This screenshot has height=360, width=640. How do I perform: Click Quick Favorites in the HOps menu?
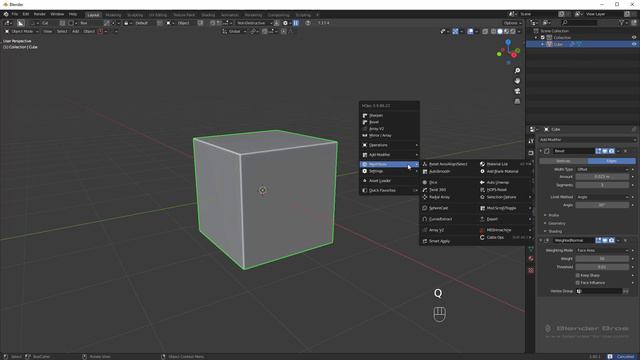pos(389,190)
